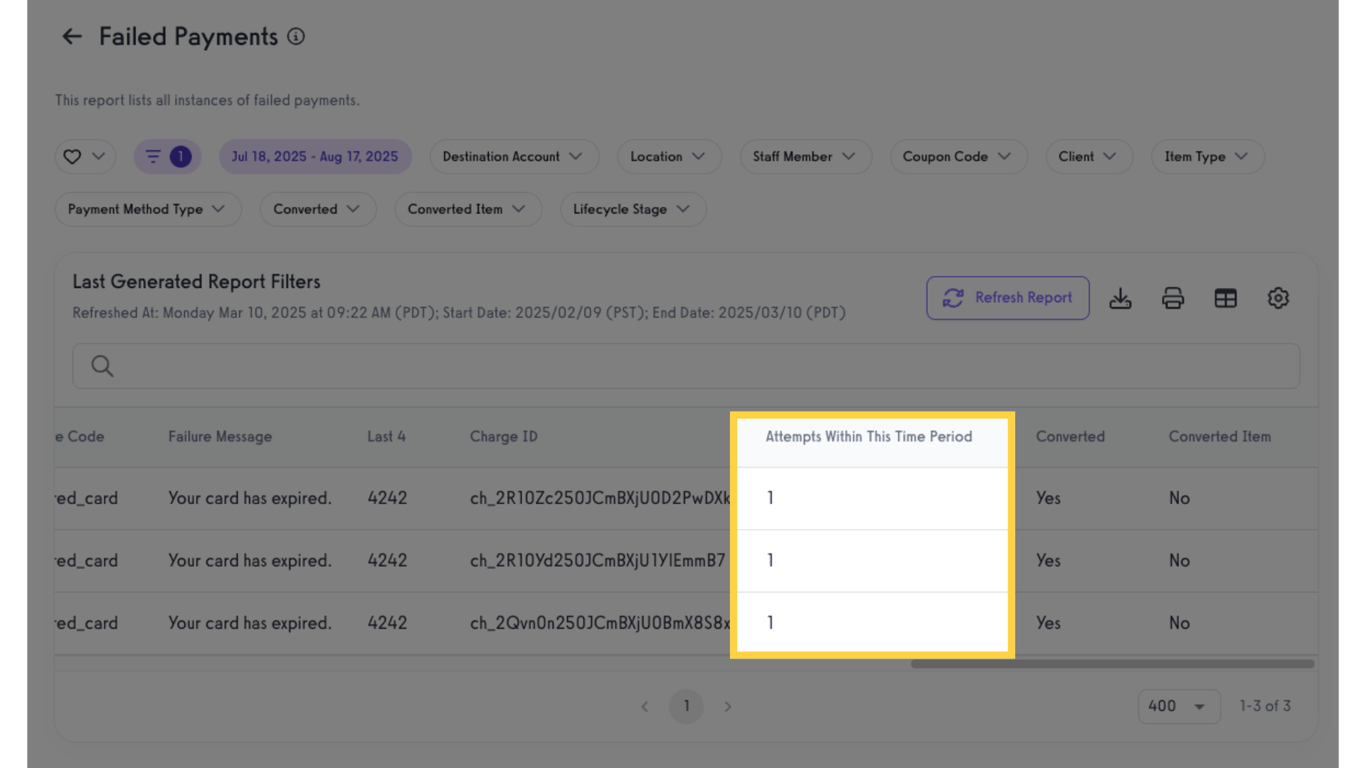Open the Coupon Code filter
This screenshot has height=768, width=1366.
[958, 157]
